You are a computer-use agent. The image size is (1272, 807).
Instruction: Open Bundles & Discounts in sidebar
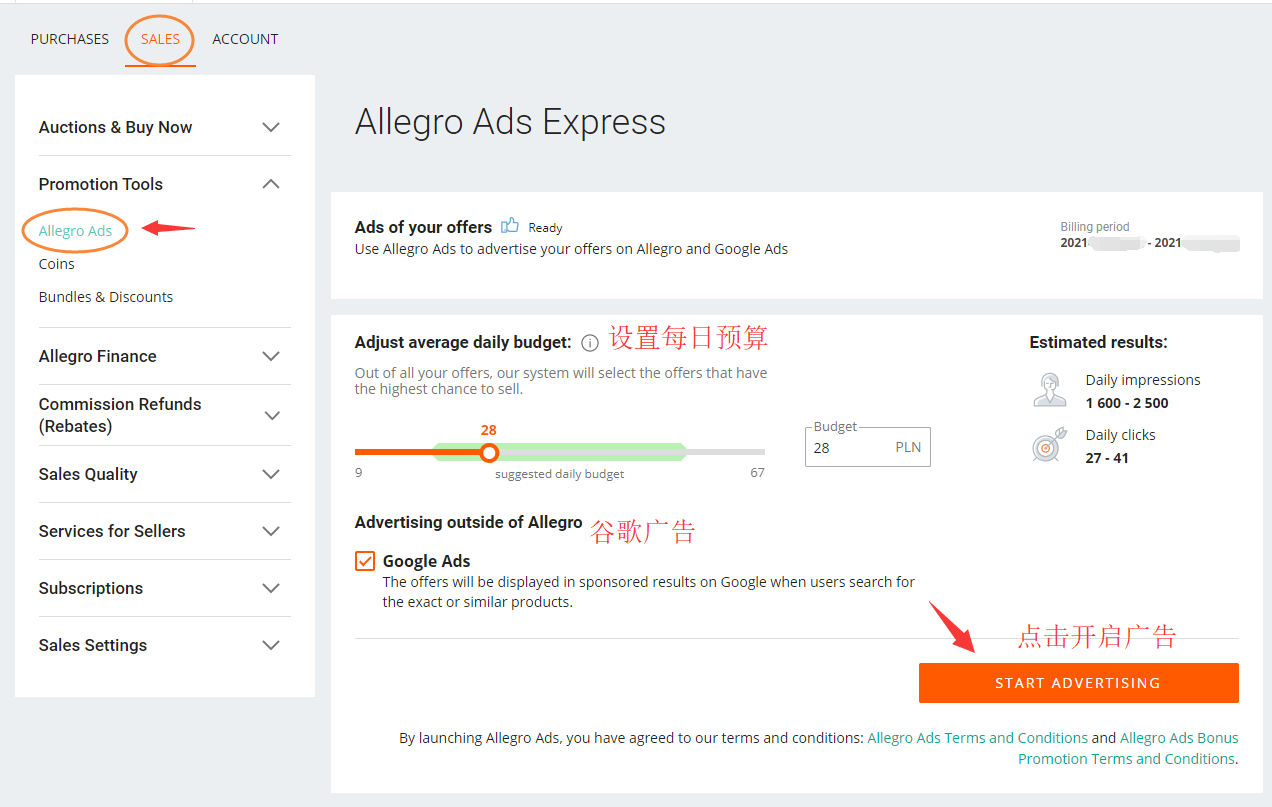tap(106, 297)
